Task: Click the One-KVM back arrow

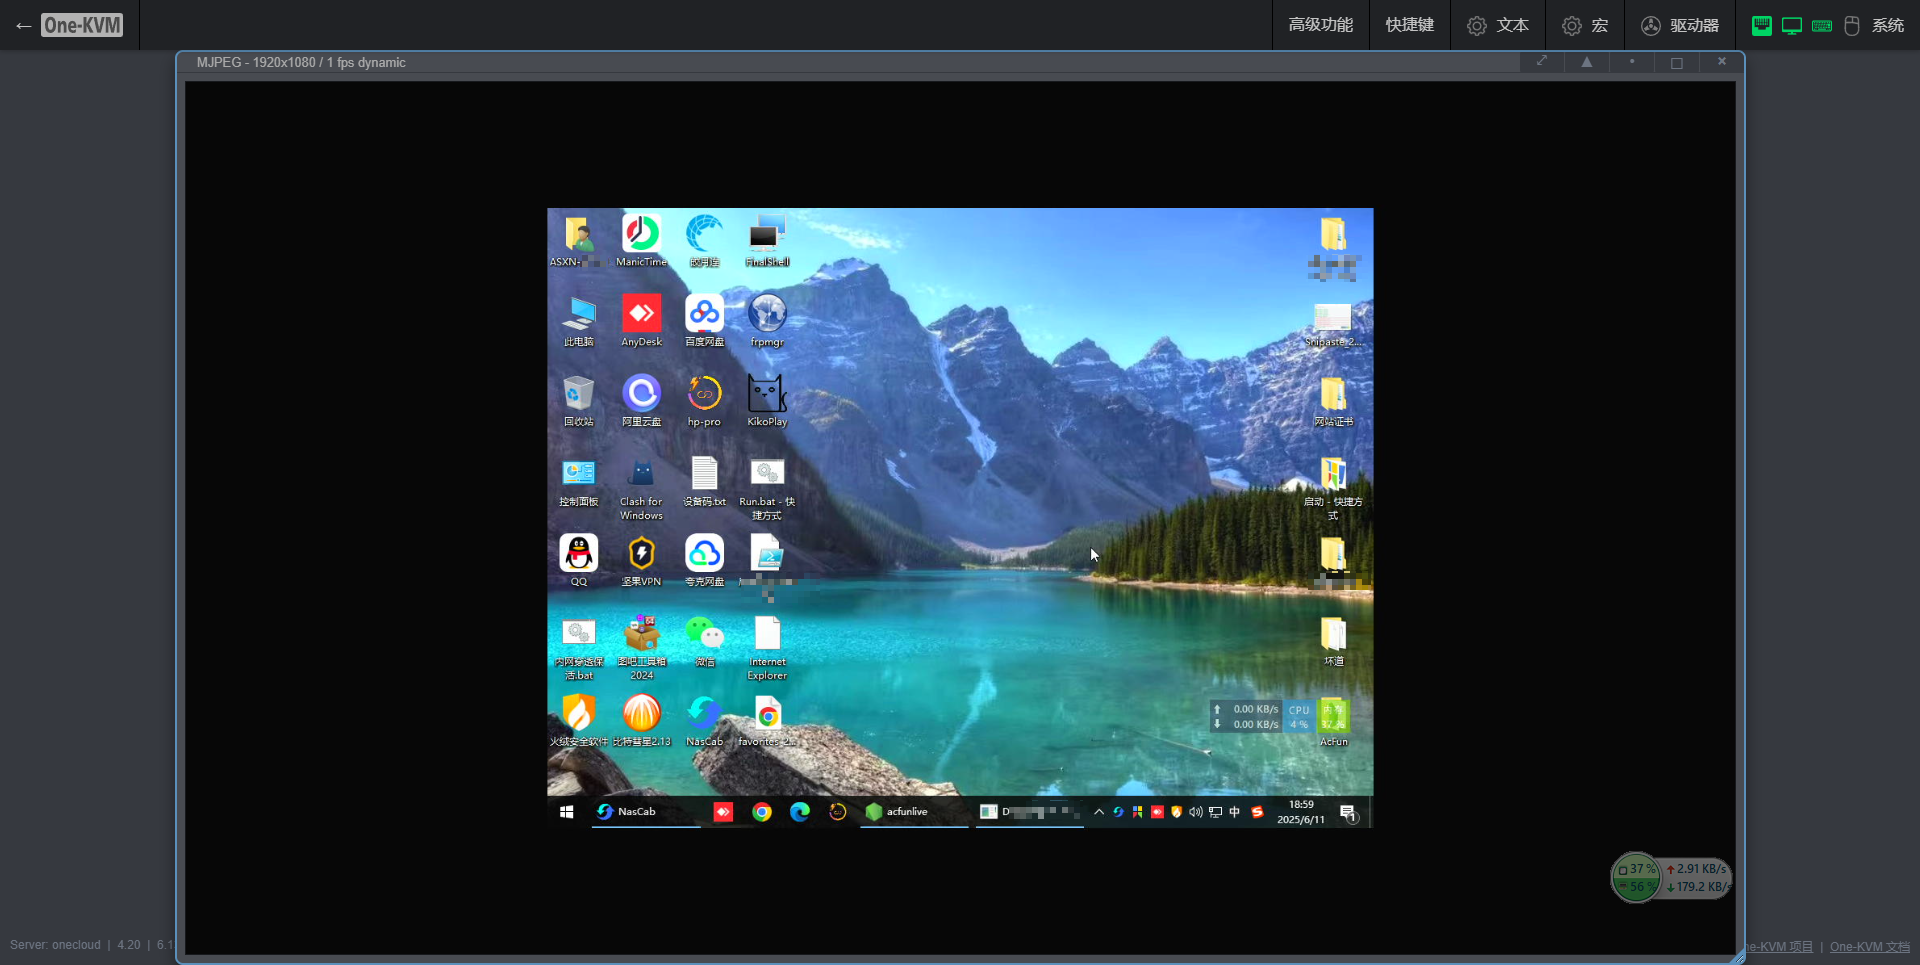Action: coord(24,26)
